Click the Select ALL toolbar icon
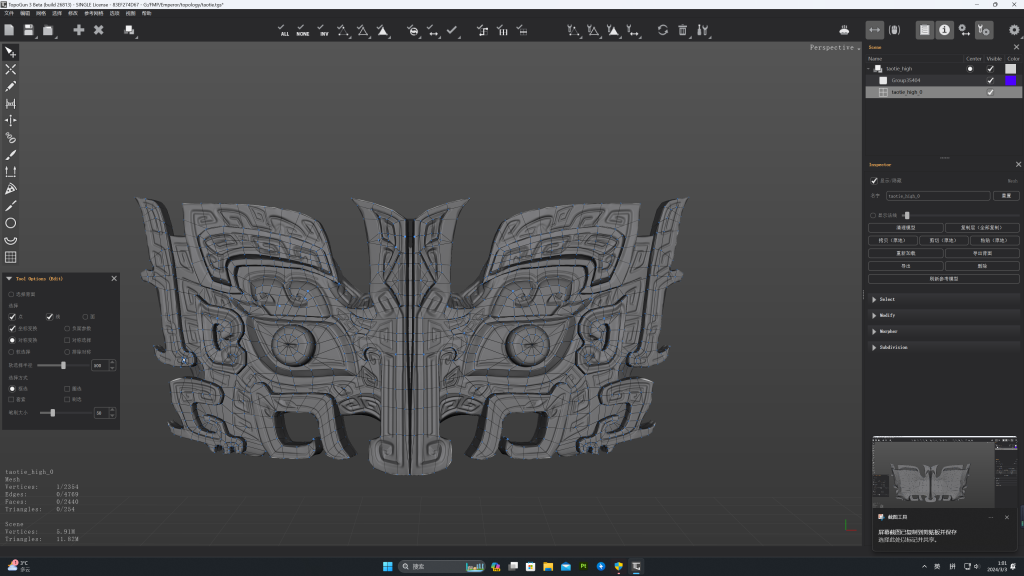The width and height of the screenshot is (1024, 576). pyautogui.click(x=283, y=30)
